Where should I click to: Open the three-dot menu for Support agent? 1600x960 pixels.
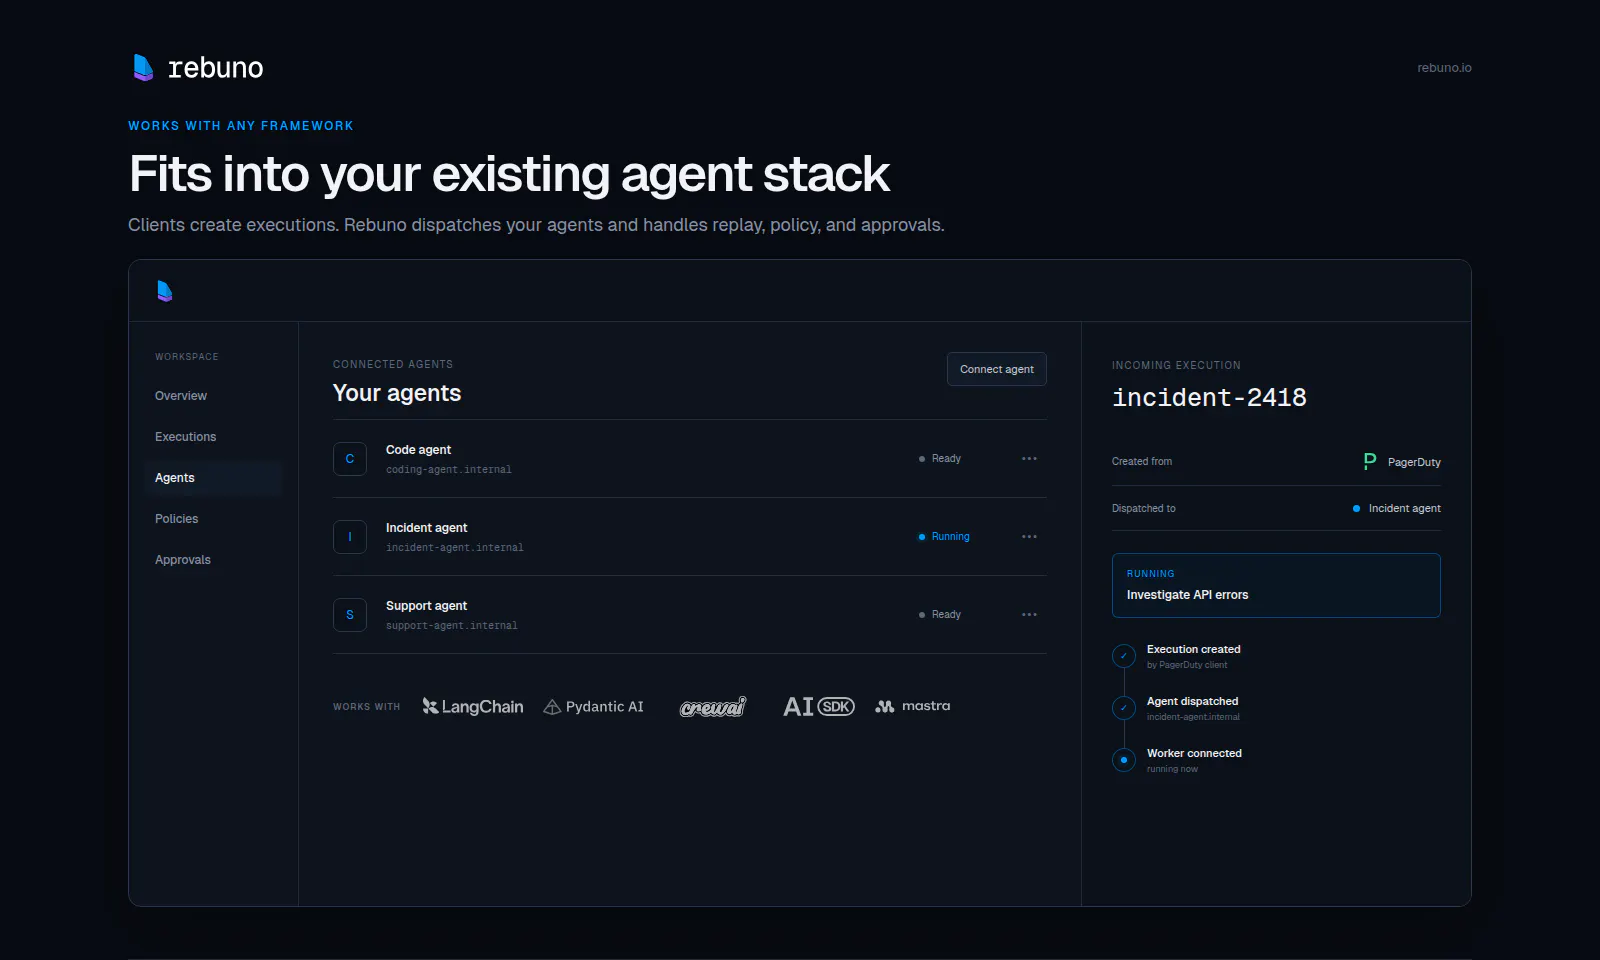1029,615
